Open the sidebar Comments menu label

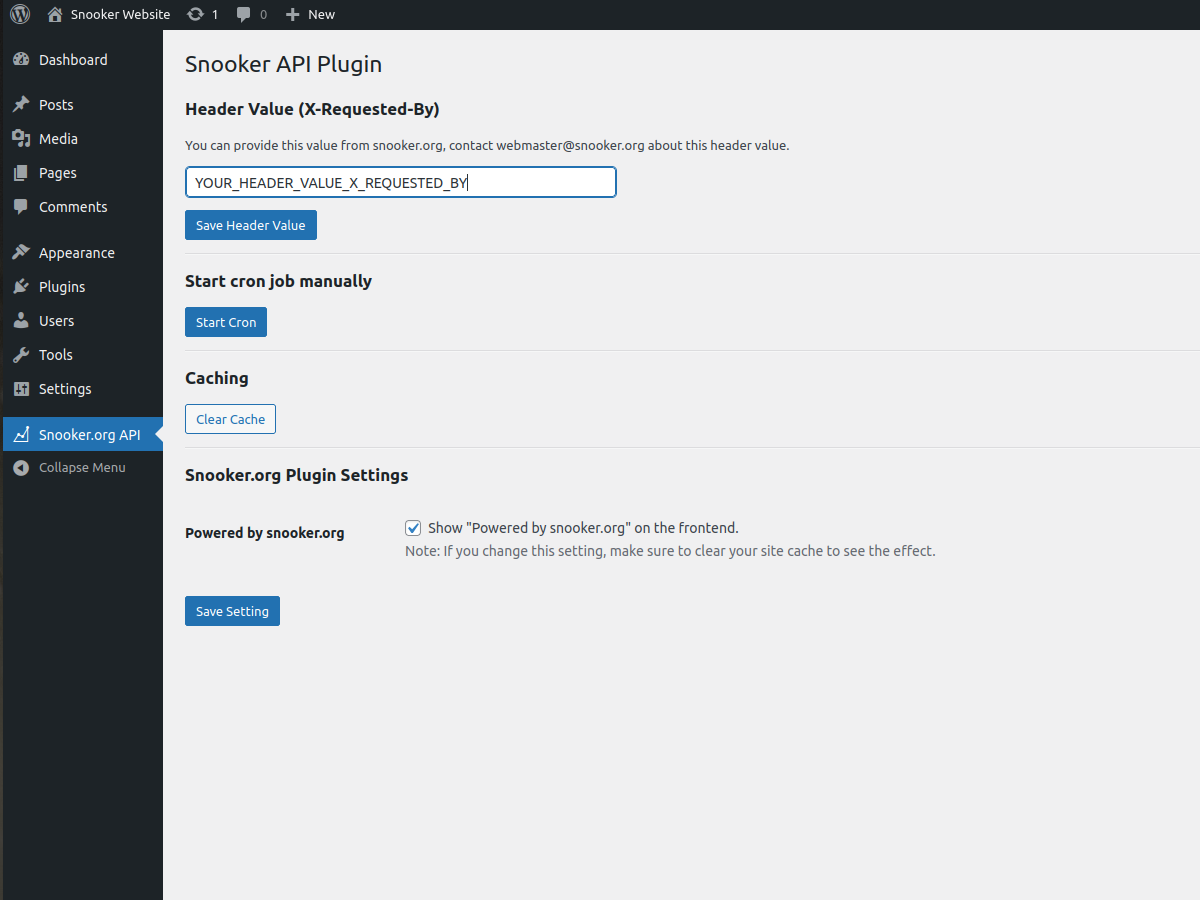tap(73, 207)
